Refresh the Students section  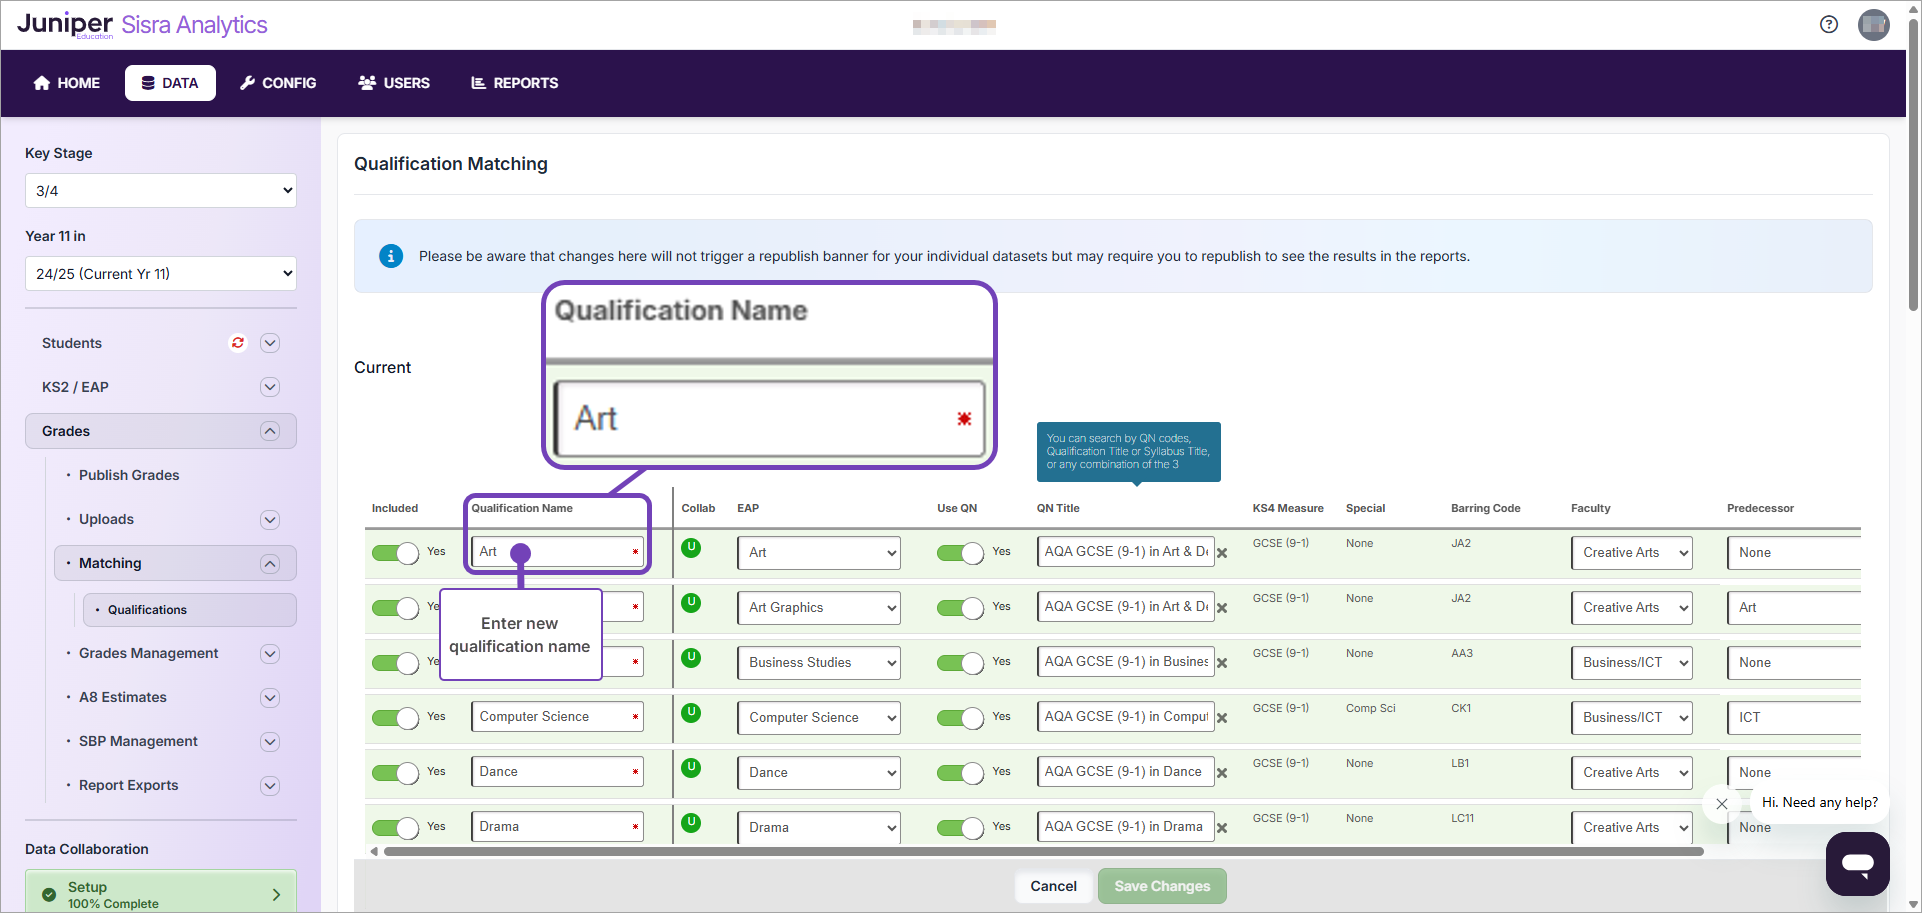coord(237,343)
